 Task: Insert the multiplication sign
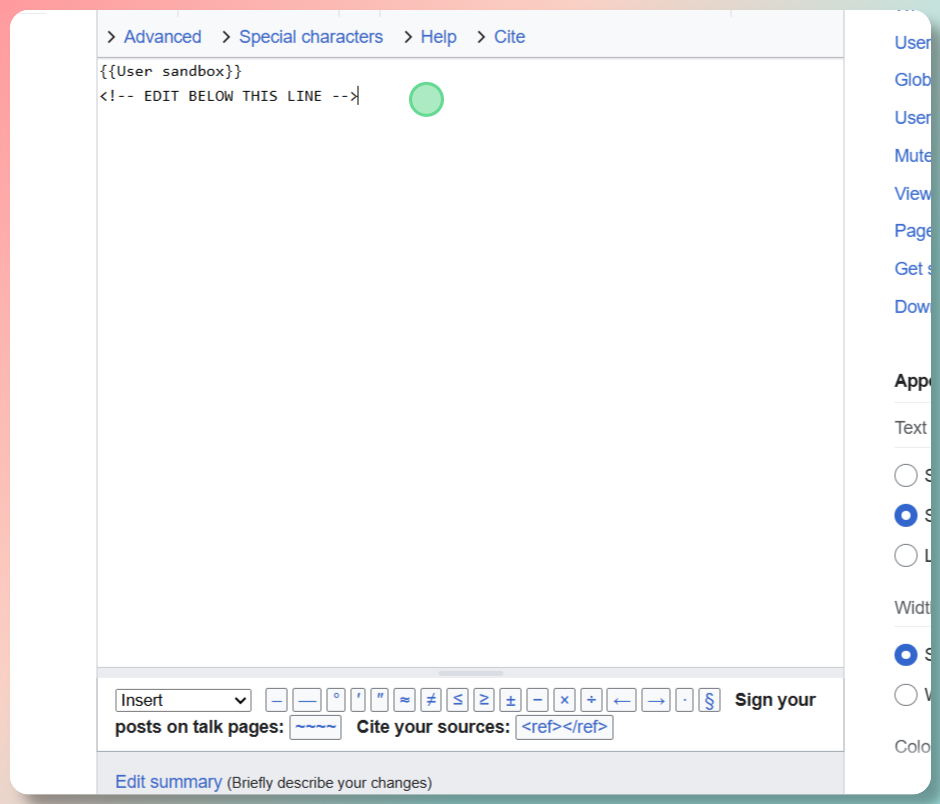(x=563, y=700)
